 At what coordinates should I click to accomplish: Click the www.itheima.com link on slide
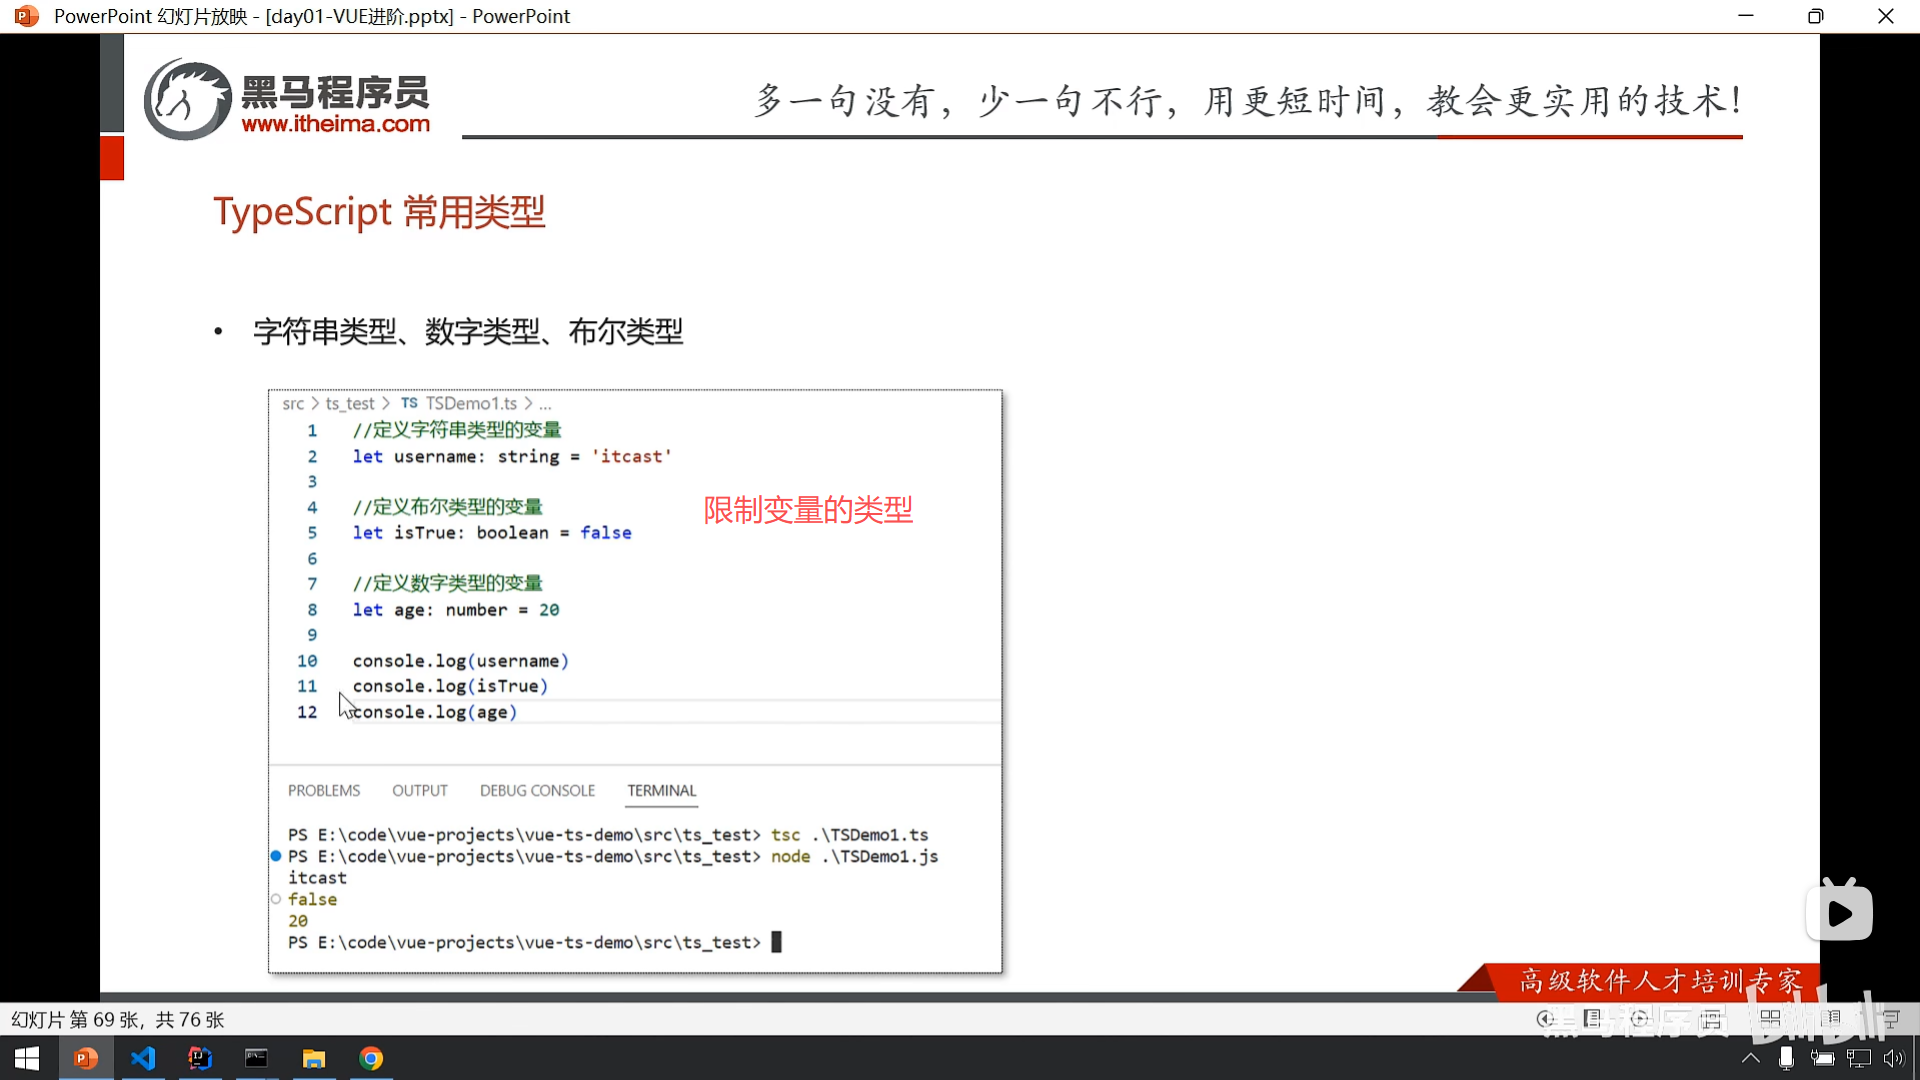[335, 124]
